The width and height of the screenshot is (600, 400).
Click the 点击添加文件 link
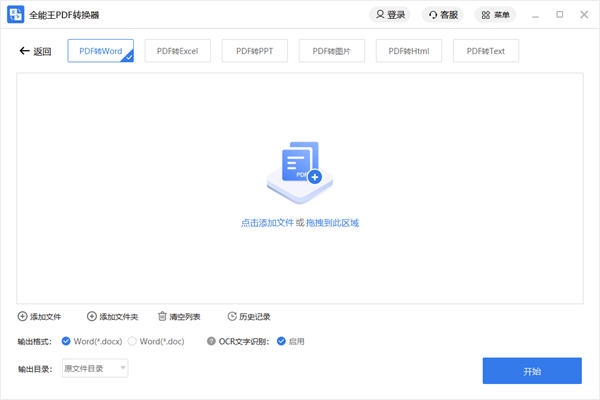coord(267,223)
